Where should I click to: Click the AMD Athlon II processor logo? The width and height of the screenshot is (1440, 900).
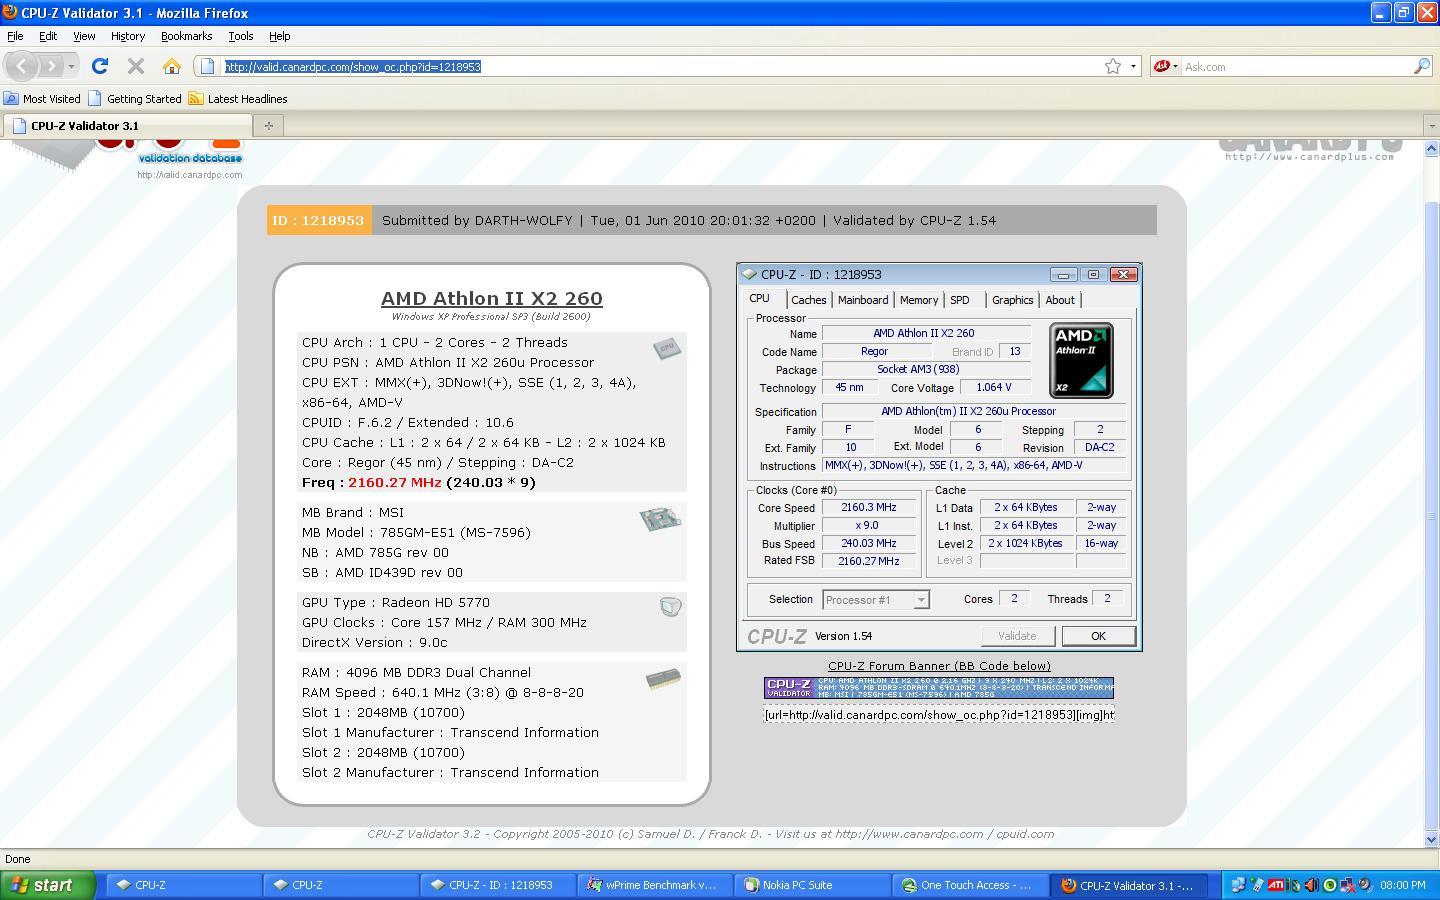(x=1081, y=360)
